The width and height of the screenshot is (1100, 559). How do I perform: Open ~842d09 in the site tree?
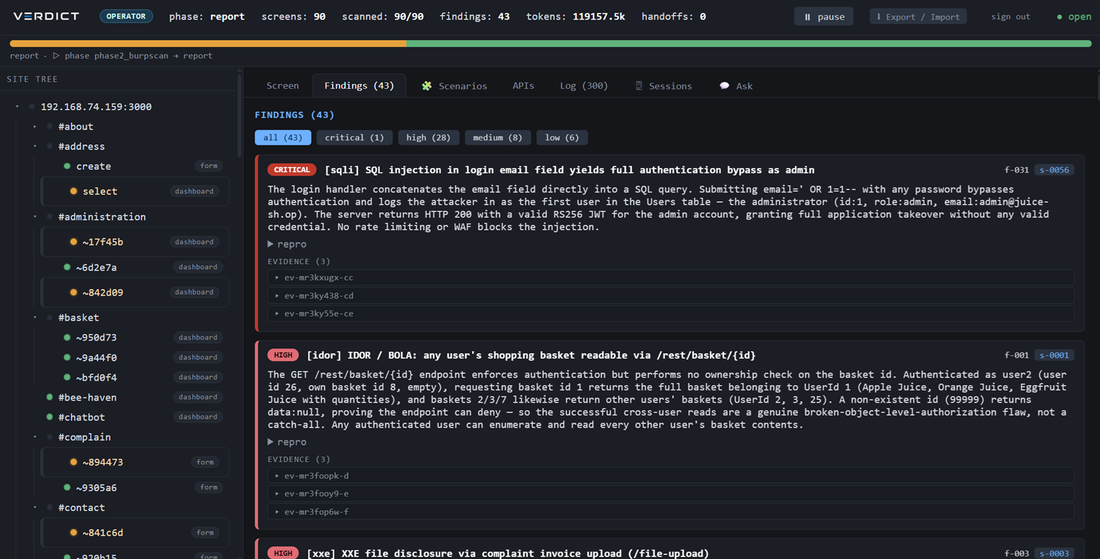pyautogui.click(x=136, y=292)
